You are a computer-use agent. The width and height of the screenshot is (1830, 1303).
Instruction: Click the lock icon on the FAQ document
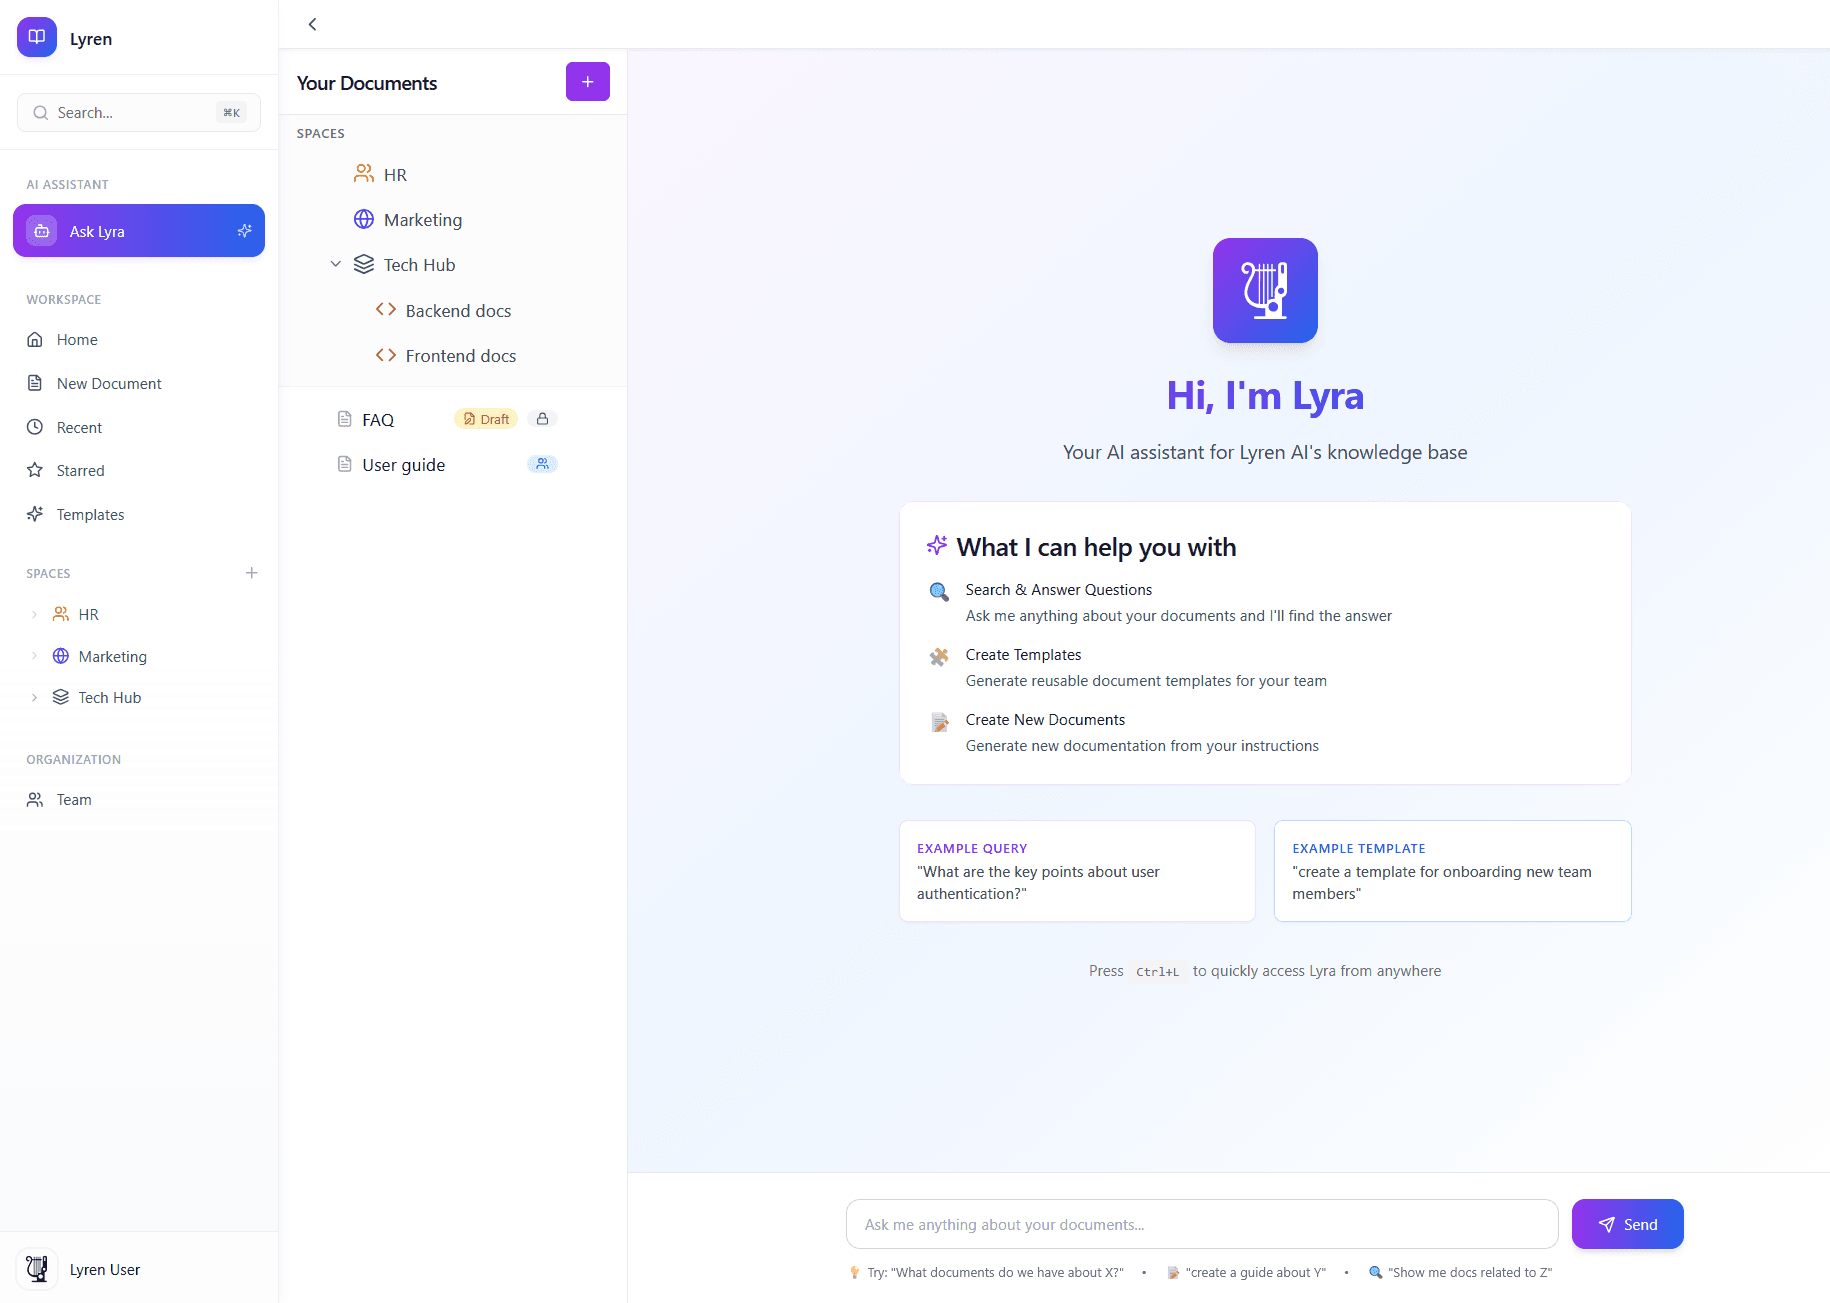click(x=543, y=418)
